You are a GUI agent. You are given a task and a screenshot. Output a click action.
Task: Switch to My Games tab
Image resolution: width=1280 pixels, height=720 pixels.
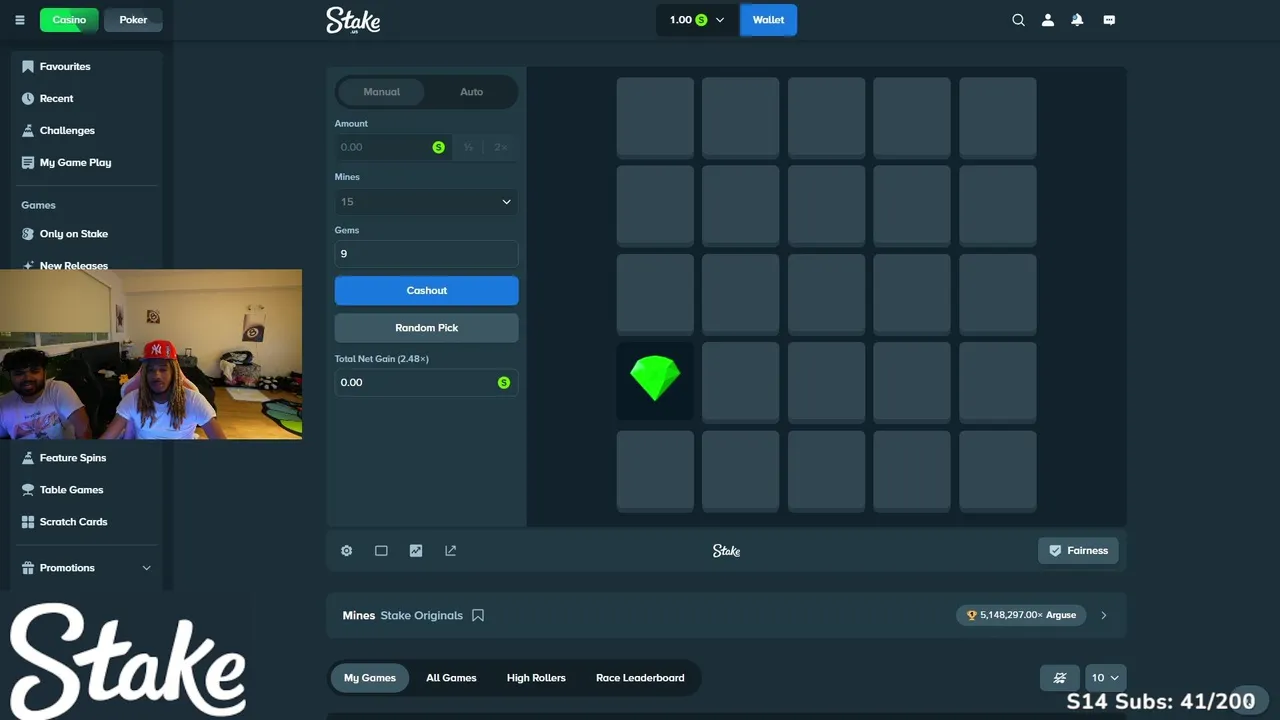(370, 678)
